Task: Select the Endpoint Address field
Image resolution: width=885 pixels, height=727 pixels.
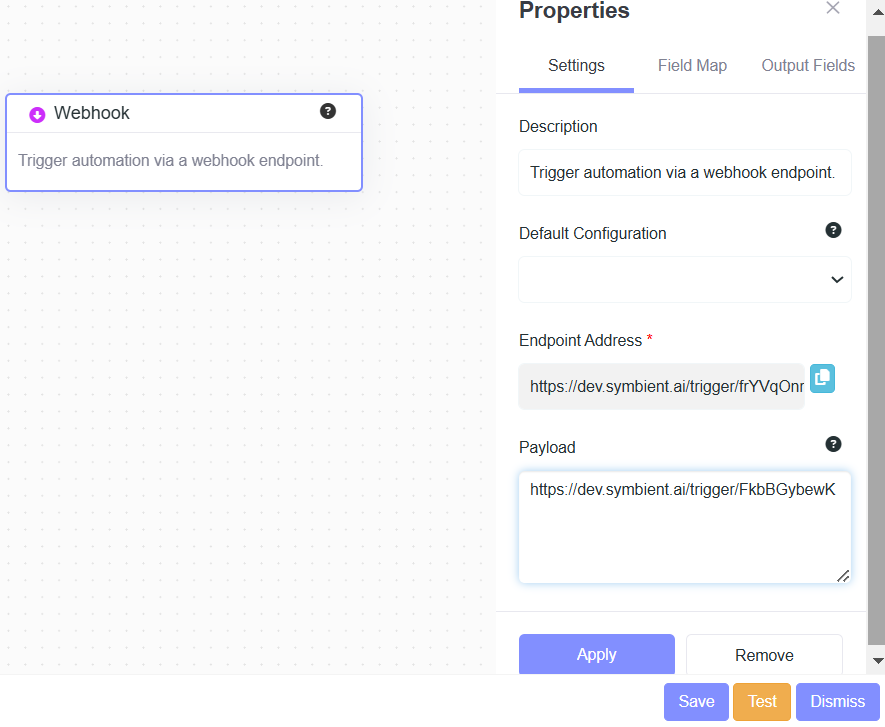Action: (661, 387)
